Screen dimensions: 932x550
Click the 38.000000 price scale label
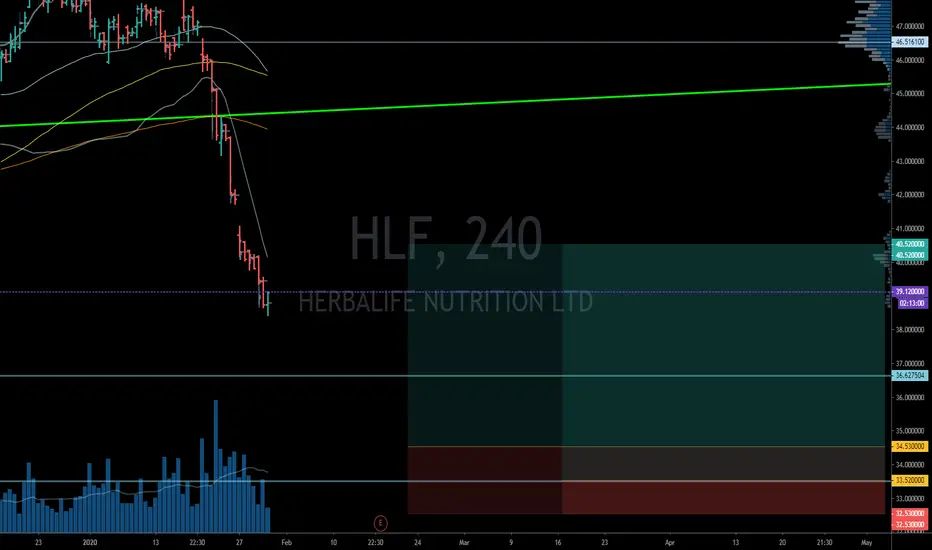click(x=910, y=329)
